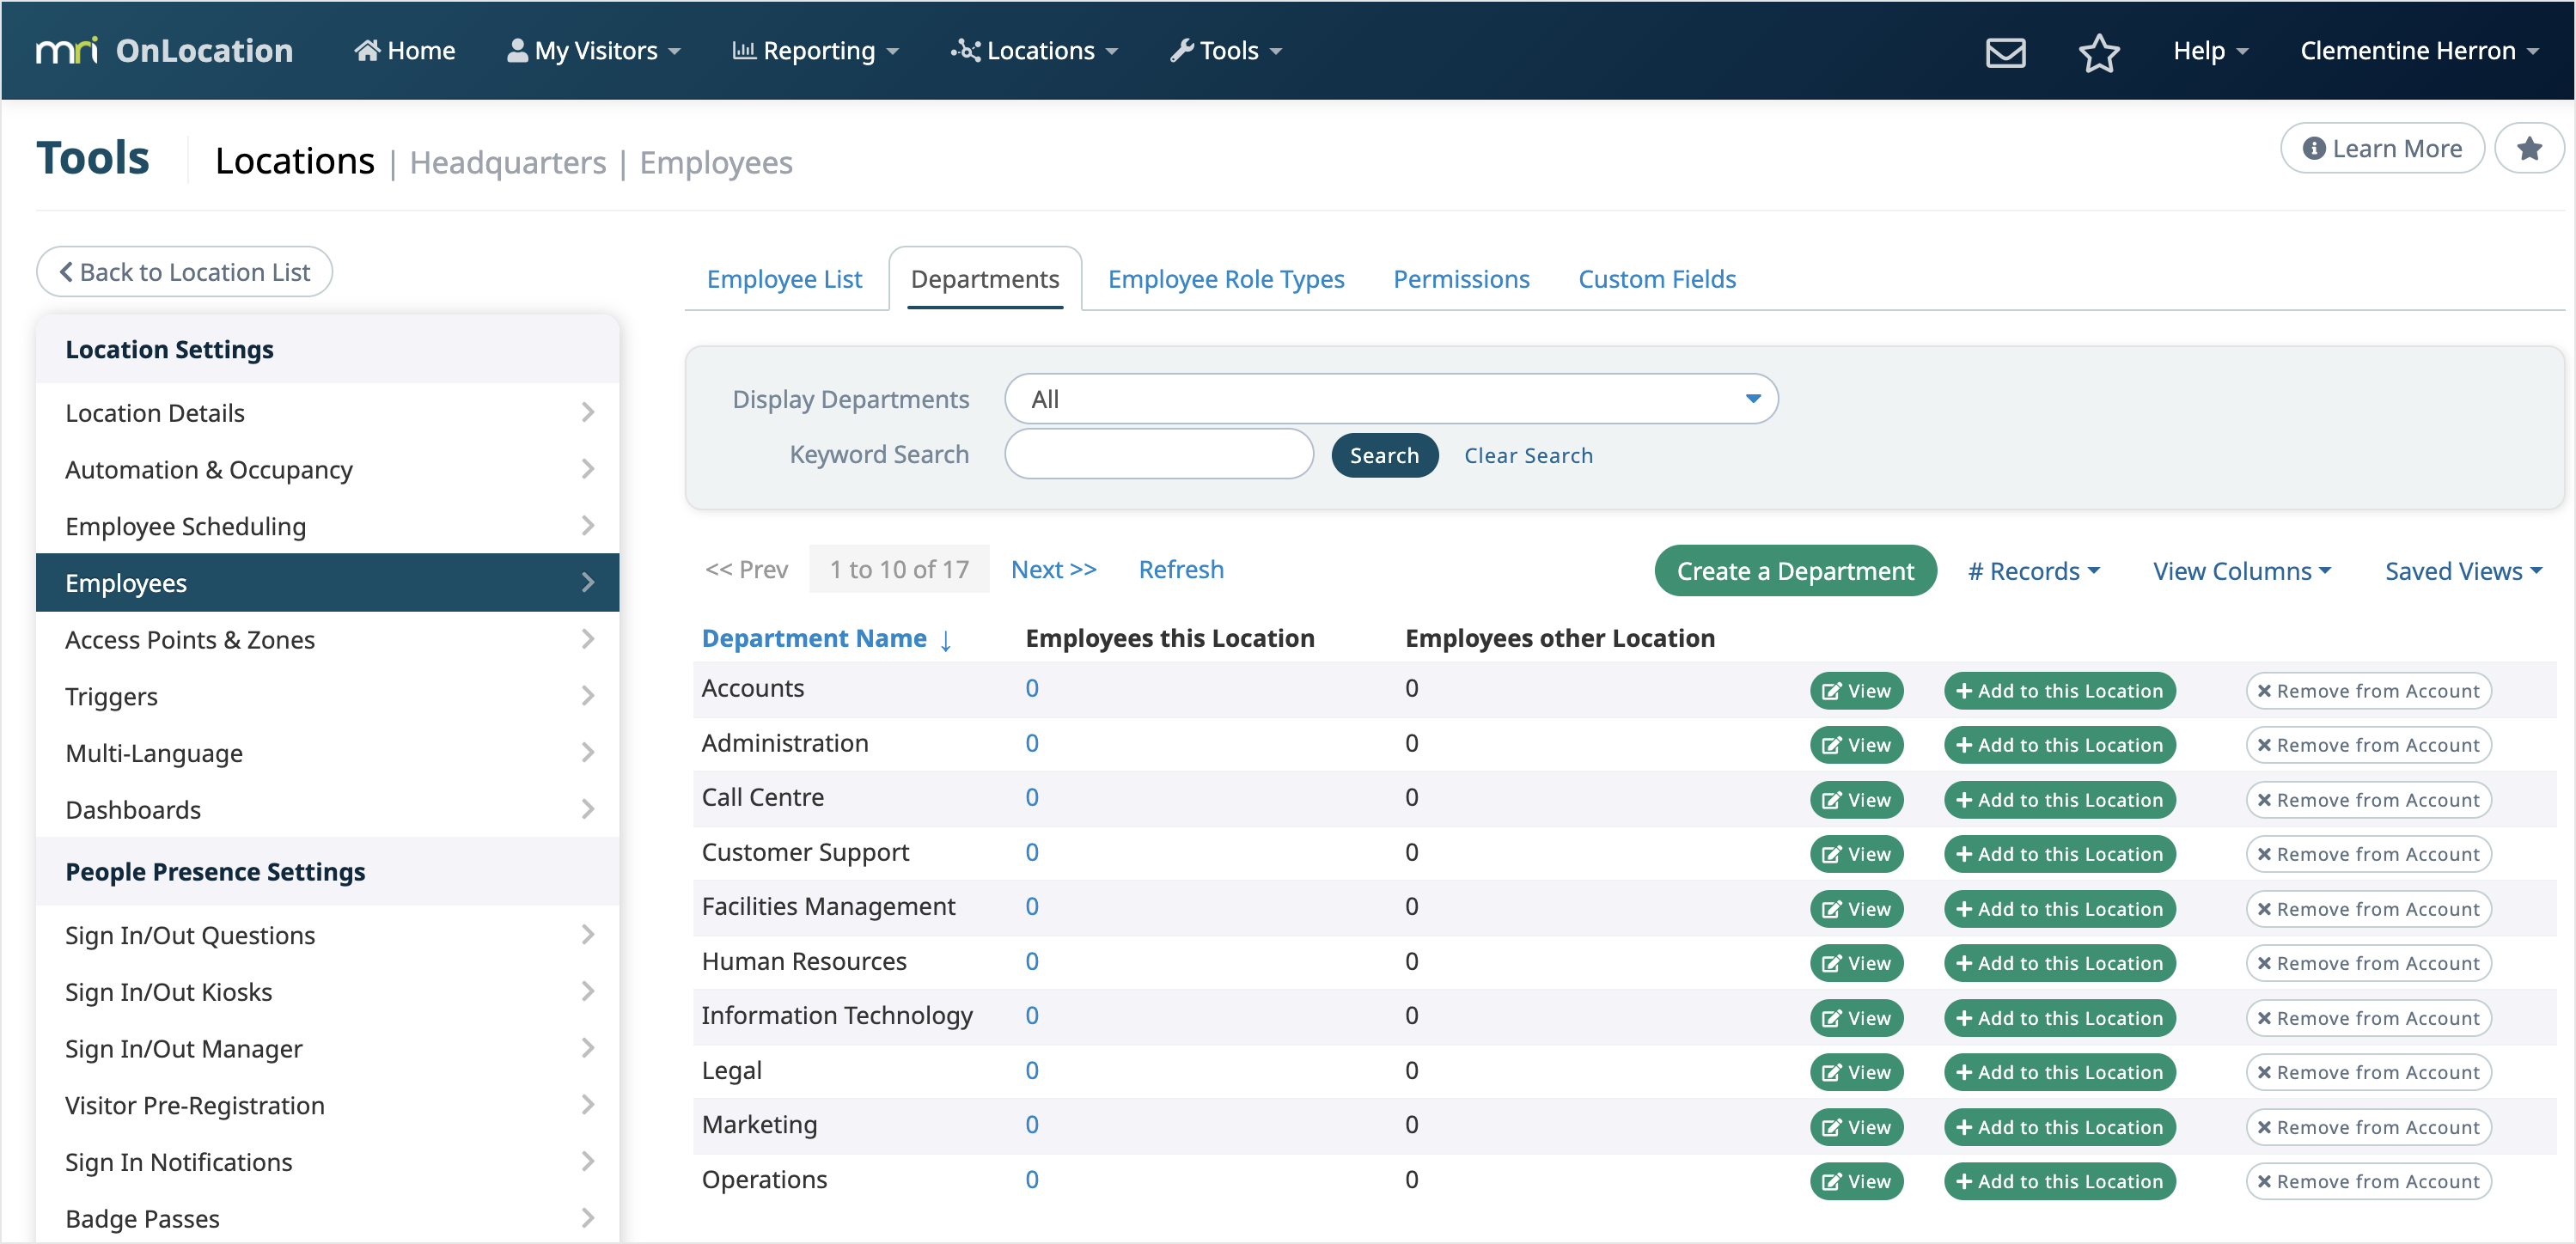Click Clear Search link

coord(1528,456)
